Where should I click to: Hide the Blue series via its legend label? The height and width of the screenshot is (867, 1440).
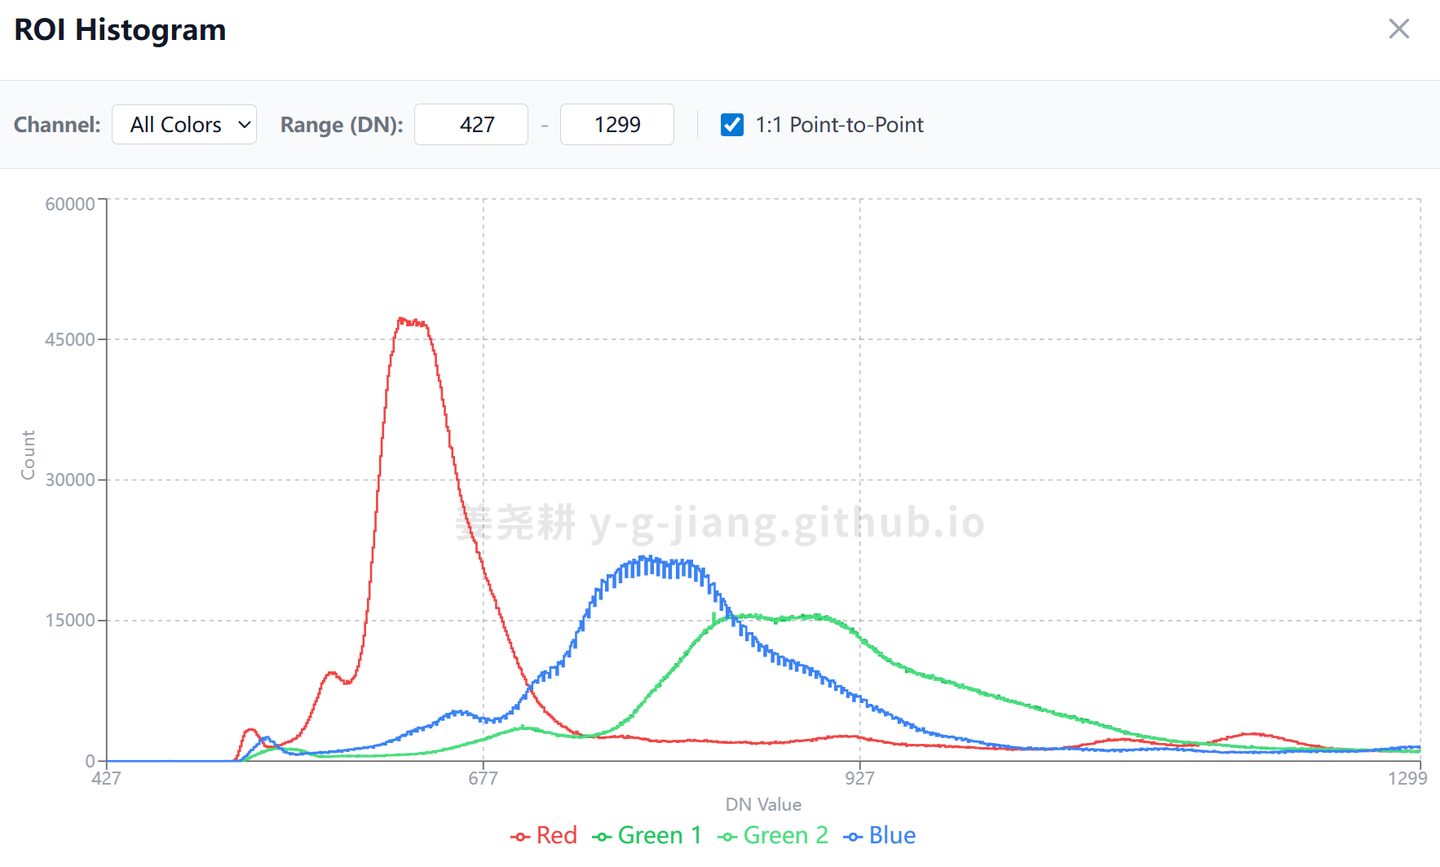(892, 836)
